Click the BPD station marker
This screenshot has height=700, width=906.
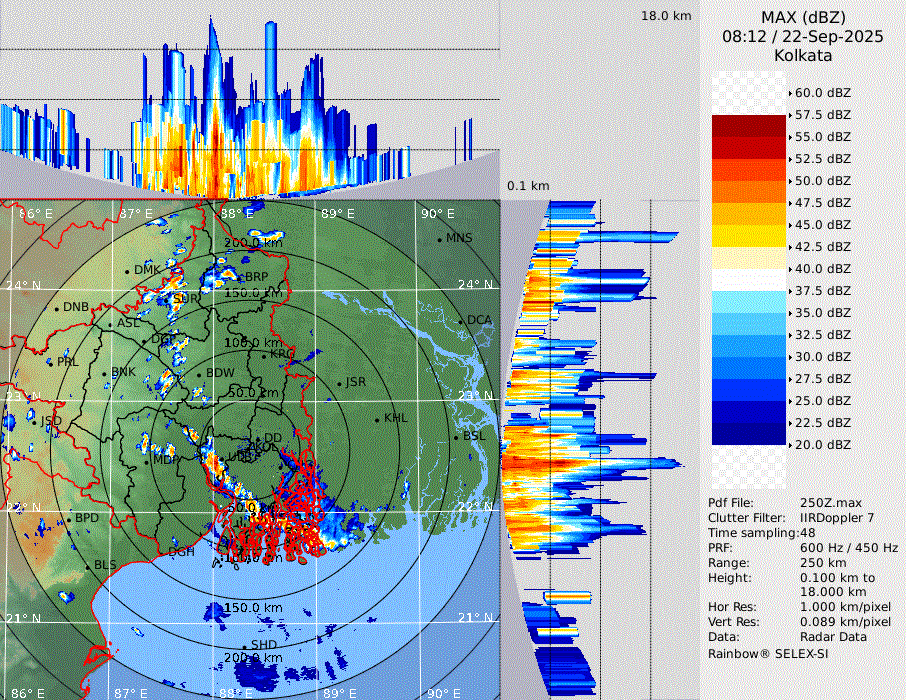(68, 519)
